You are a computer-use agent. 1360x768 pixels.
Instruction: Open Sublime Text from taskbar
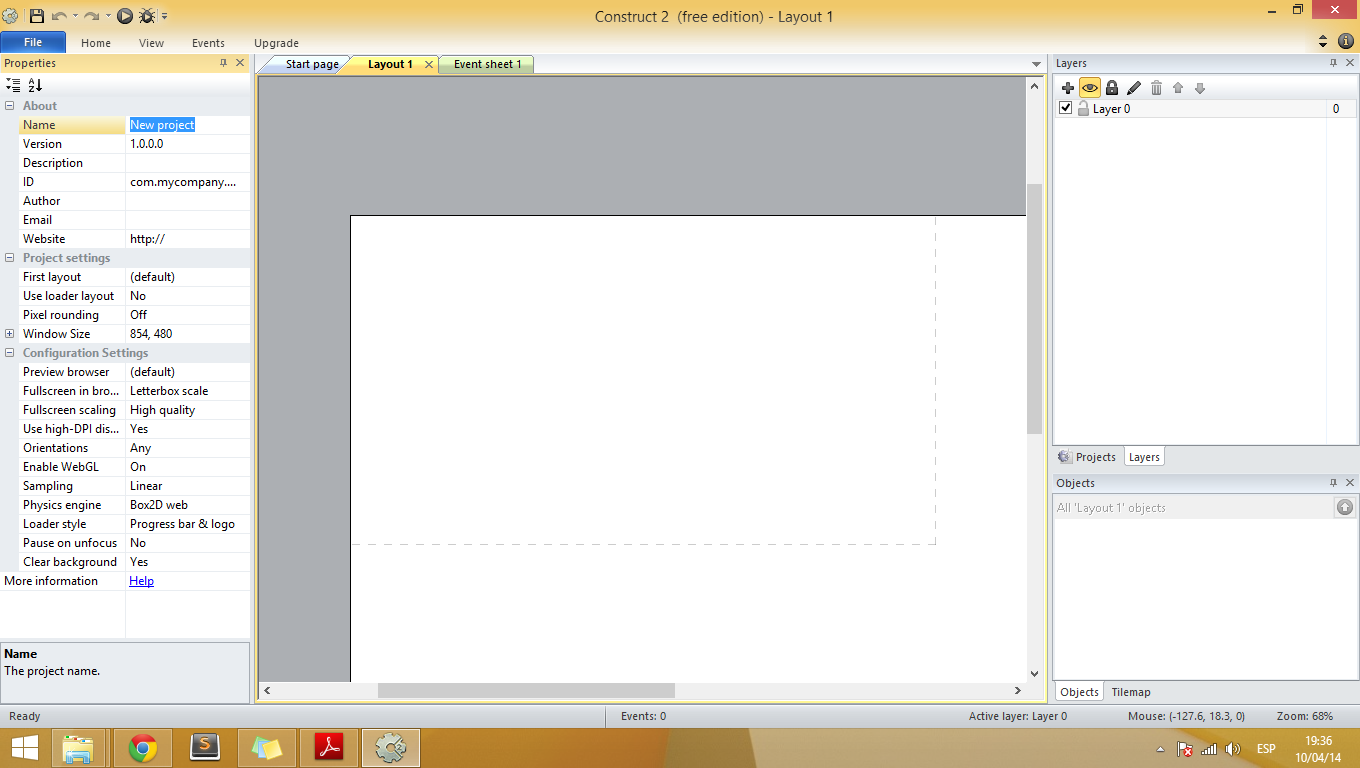(x=205, y=748)
